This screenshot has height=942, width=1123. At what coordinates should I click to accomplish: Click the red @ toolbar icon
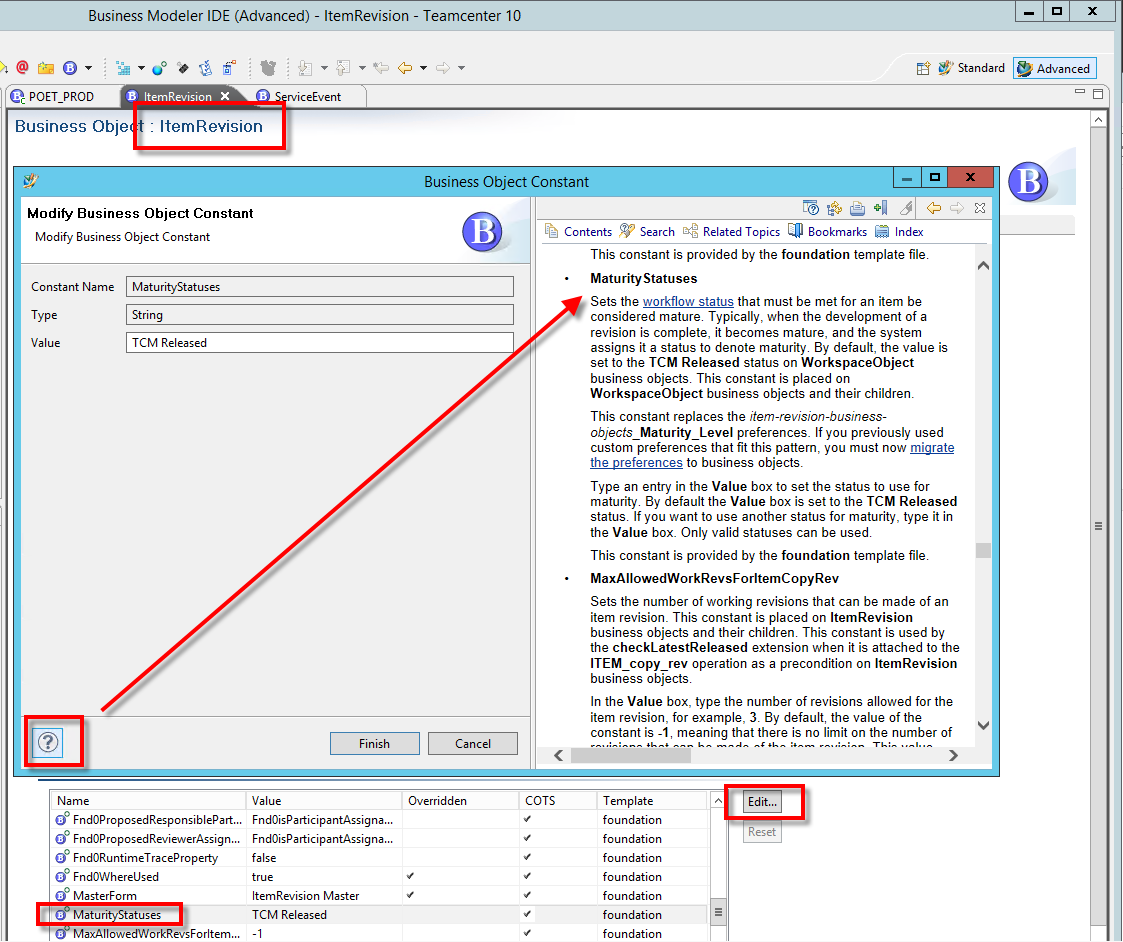click(22, 68)
